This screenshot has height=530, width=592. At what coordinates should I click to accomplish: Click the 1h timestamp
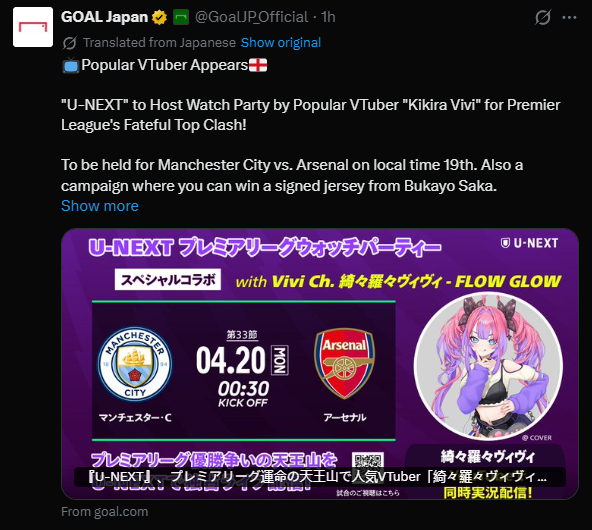click(328, 17)
